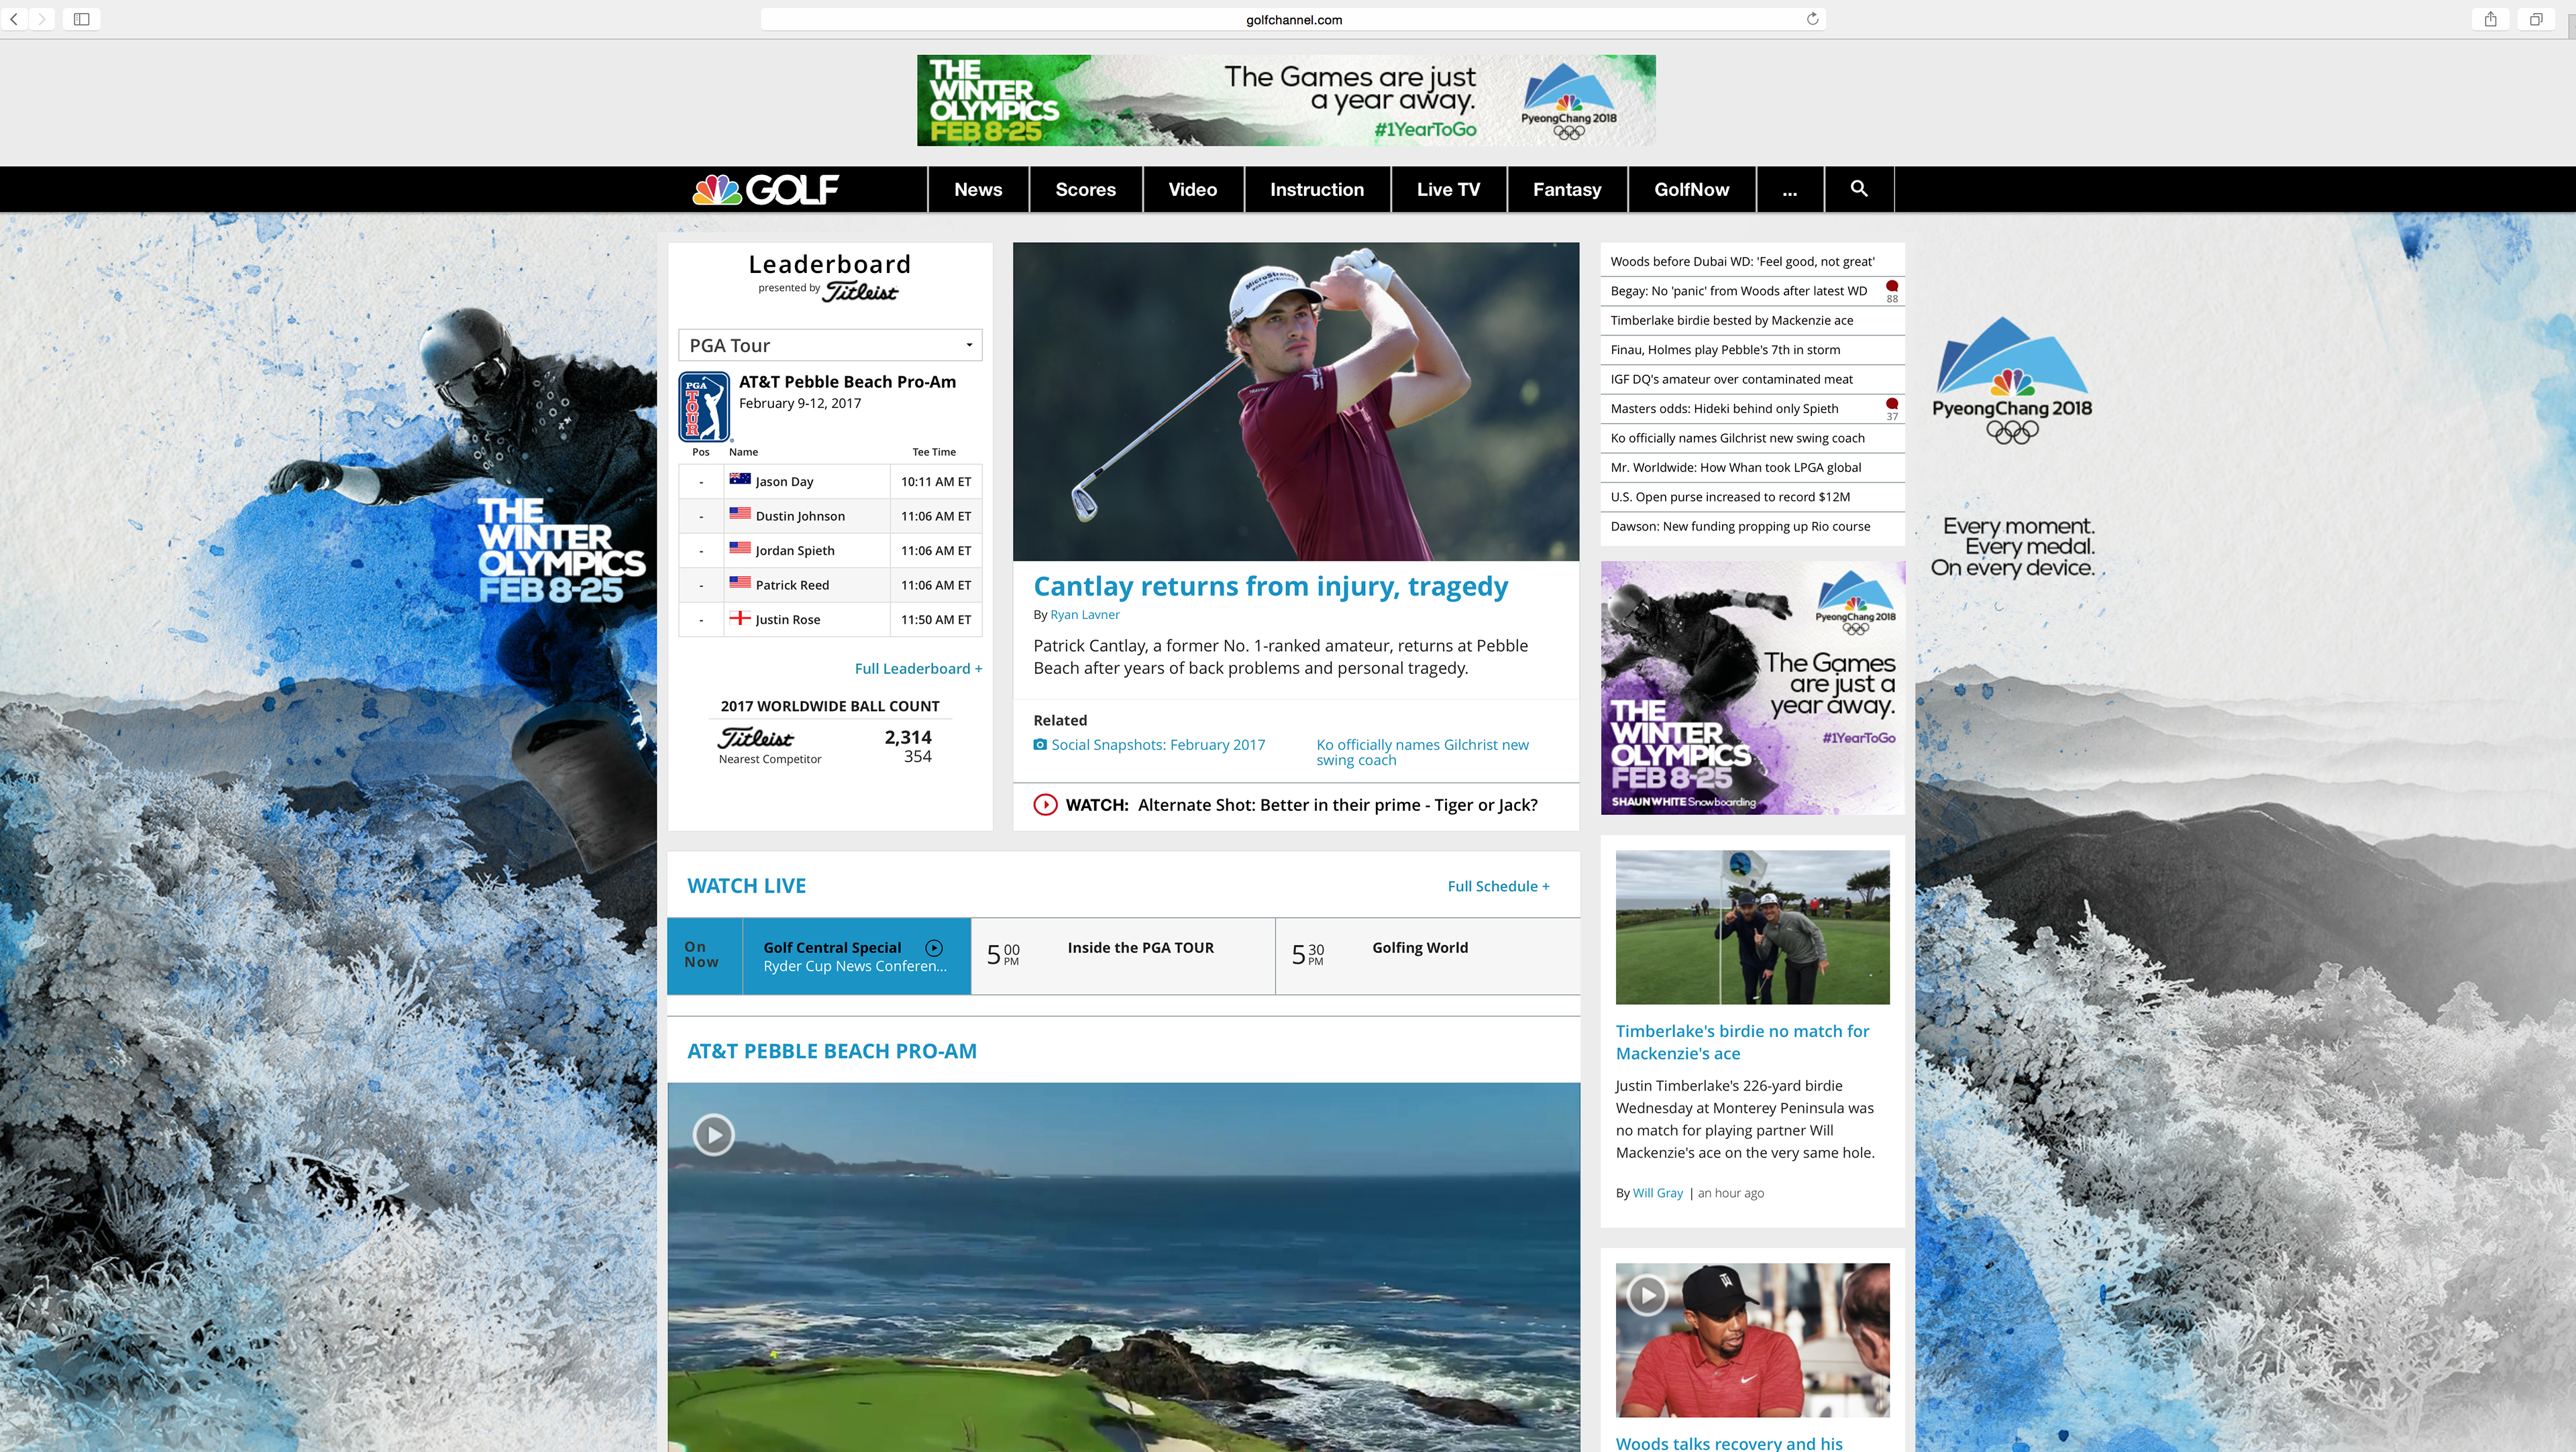The width and height of the screenshot is (2576, 1452).
Task: Open 'Masters odds: Hideki behind only Spieth'
Action: click(1724, 409)
